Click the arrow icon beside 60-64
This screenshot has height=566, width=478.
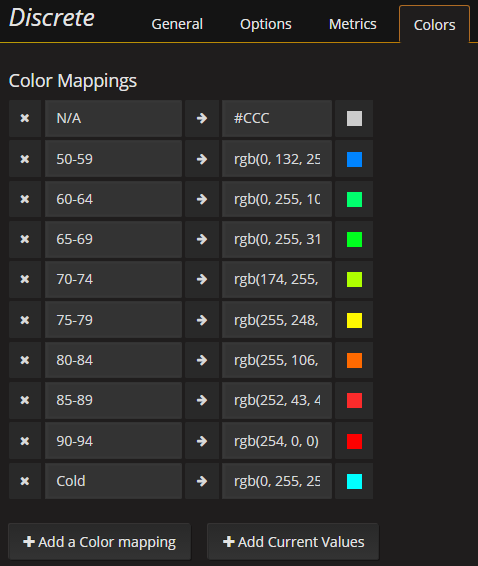(202, 199)
